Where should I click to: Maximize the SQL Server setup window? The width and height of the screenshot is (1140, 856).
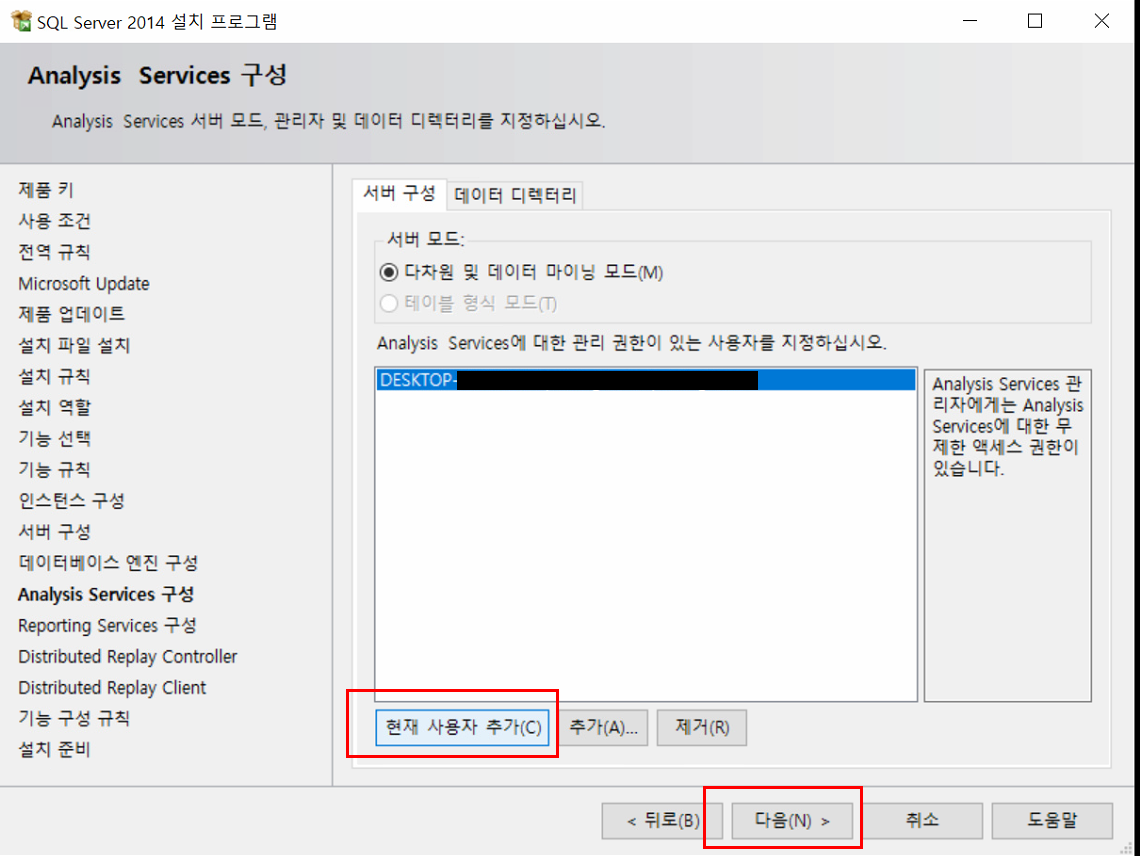tap(1035, 21)
